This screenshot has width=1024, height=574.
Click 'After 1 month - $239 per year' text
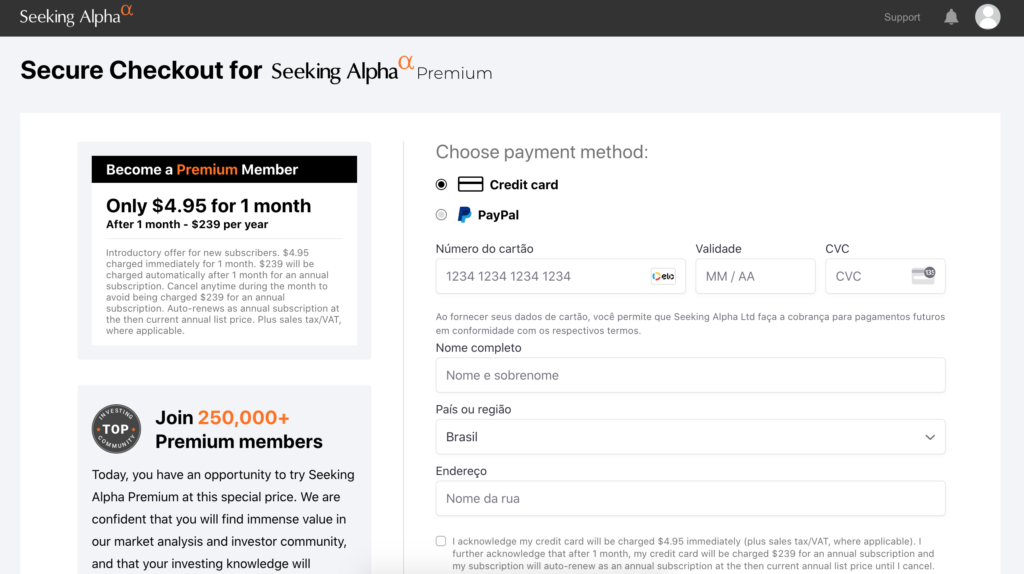tap(187, 224)
